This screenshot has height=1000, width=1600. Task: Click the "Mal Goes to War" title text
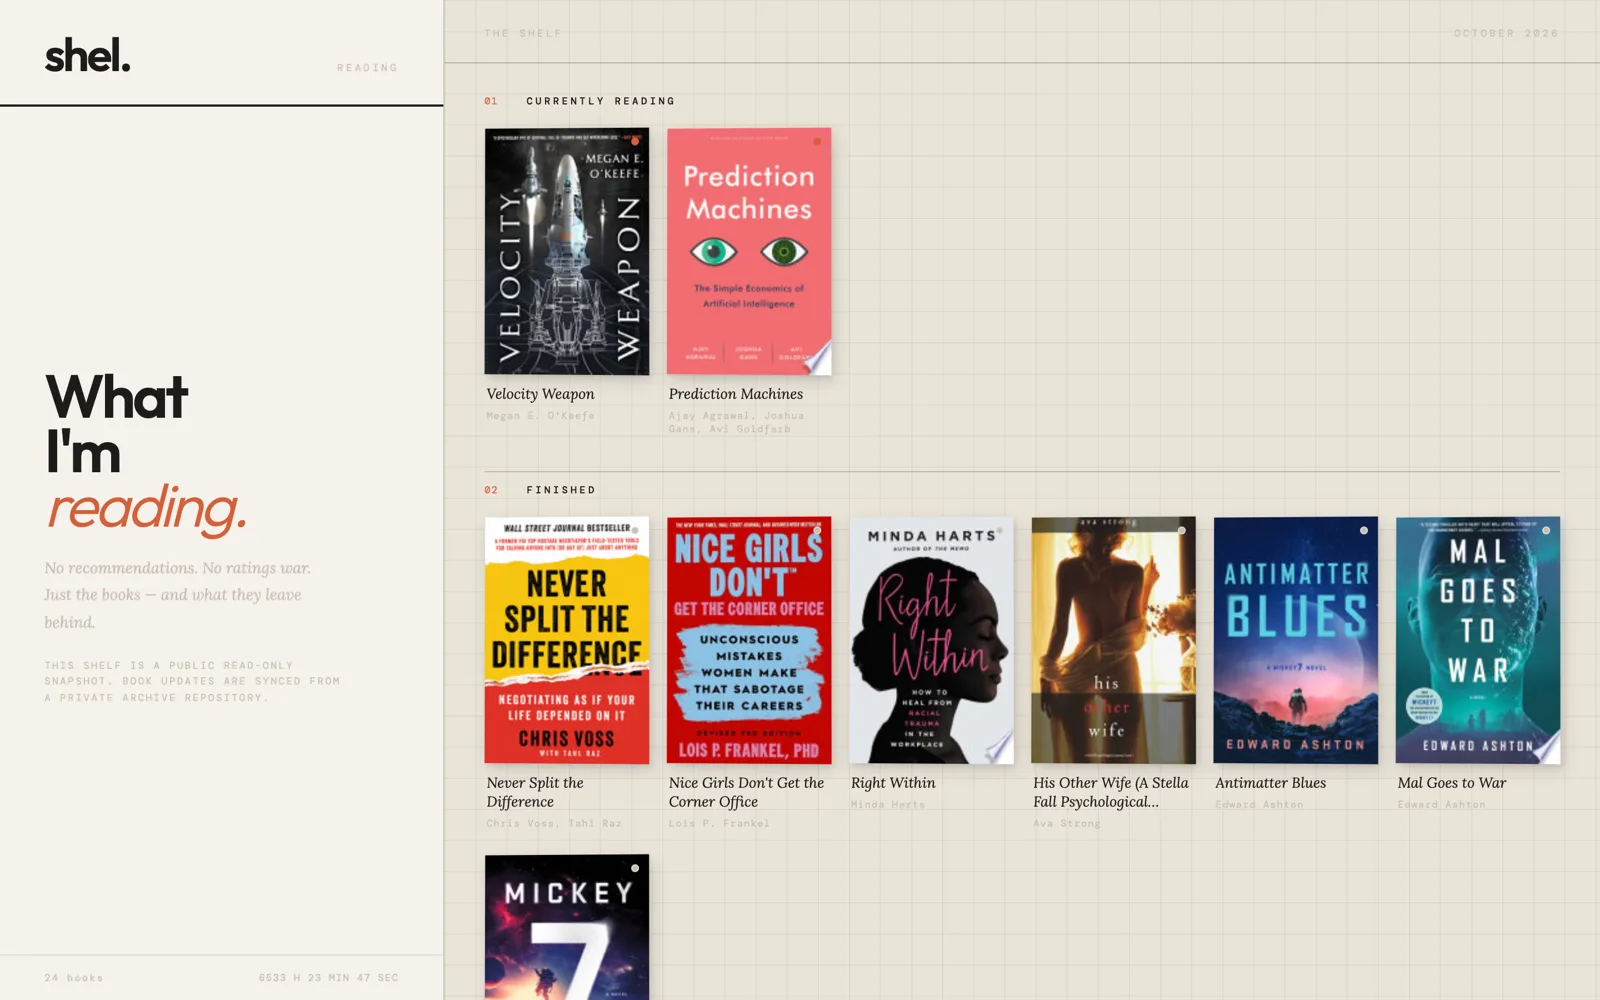point(1452,783)
